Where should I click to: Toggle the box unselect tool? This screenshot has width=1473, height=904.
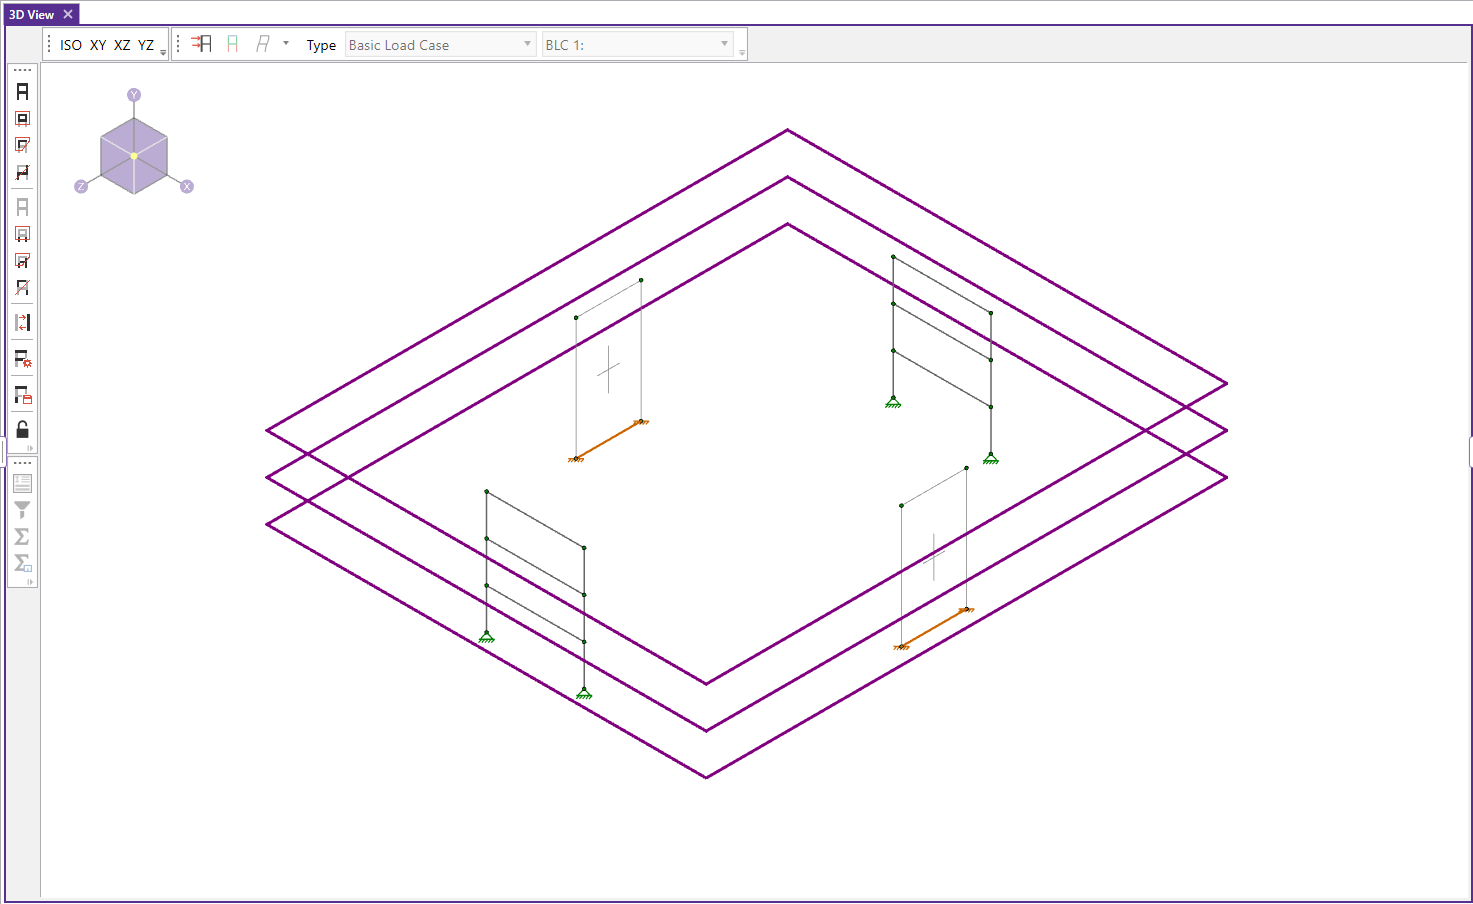click(x=22, y=235)
